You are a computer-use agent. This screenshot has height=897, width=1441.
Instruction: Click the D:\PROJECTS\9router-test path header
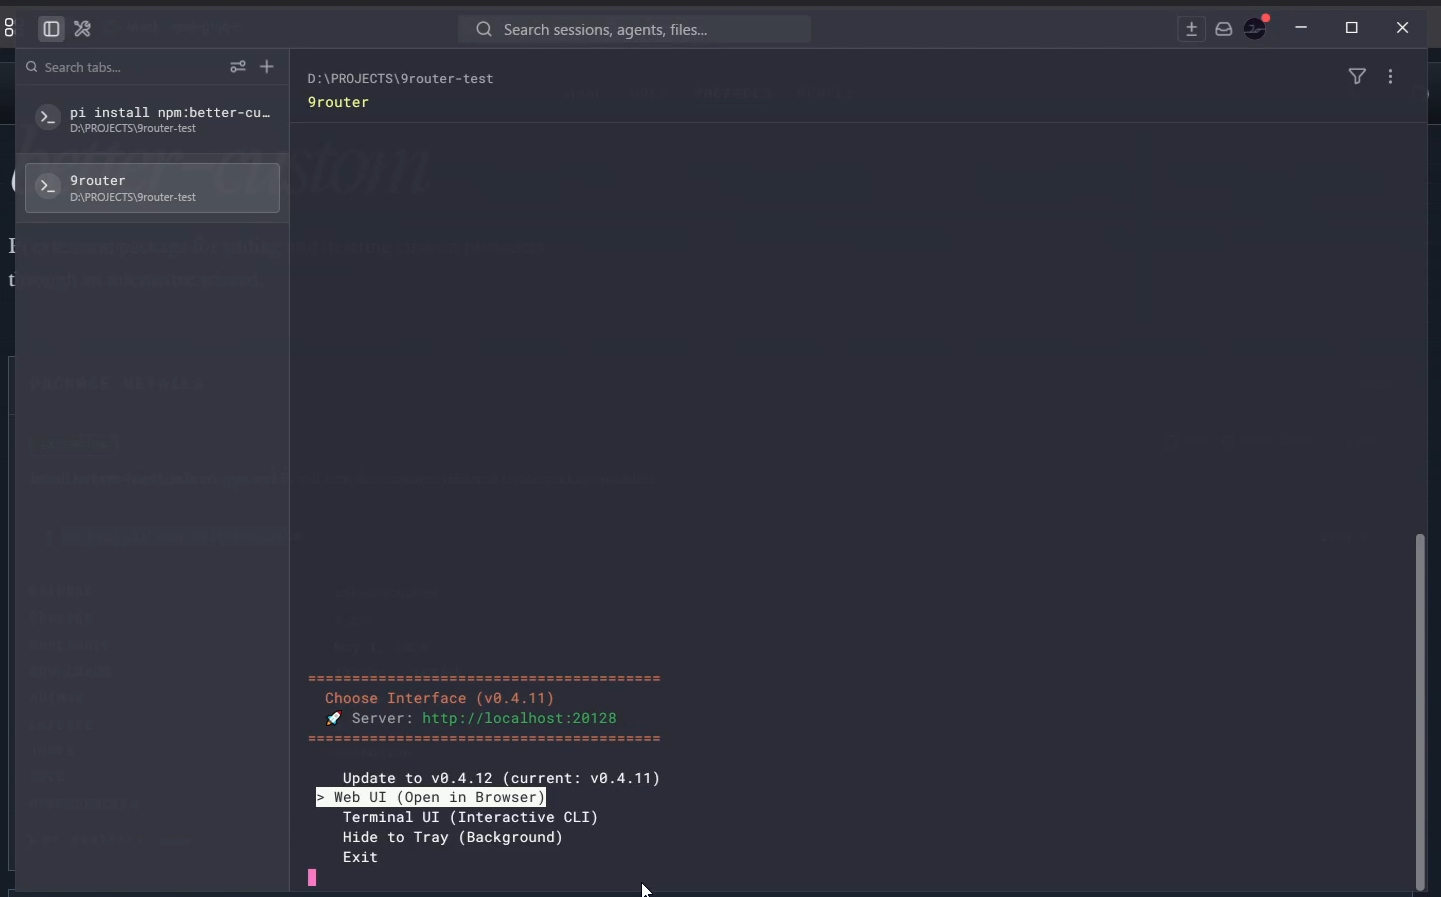(401, 79)
